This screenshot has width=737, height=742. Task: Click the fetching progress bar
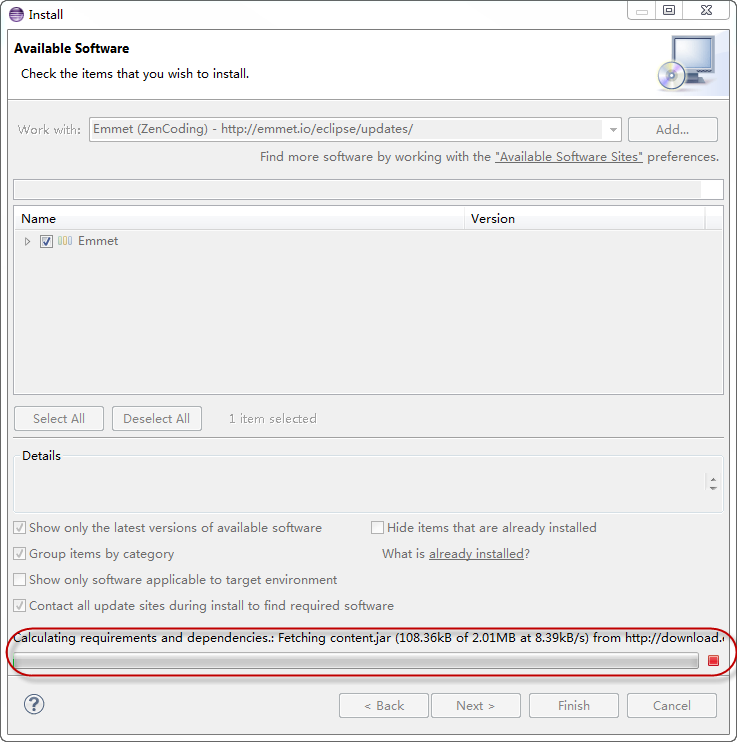(356, 661)
